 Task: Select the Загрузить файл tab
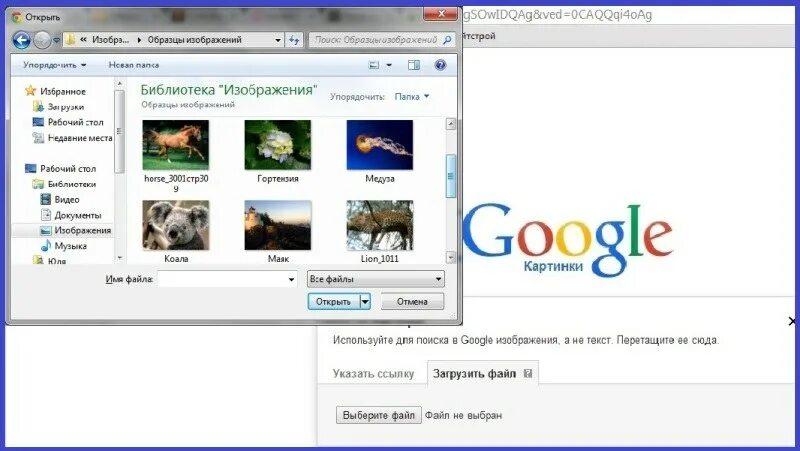(482, 374)
